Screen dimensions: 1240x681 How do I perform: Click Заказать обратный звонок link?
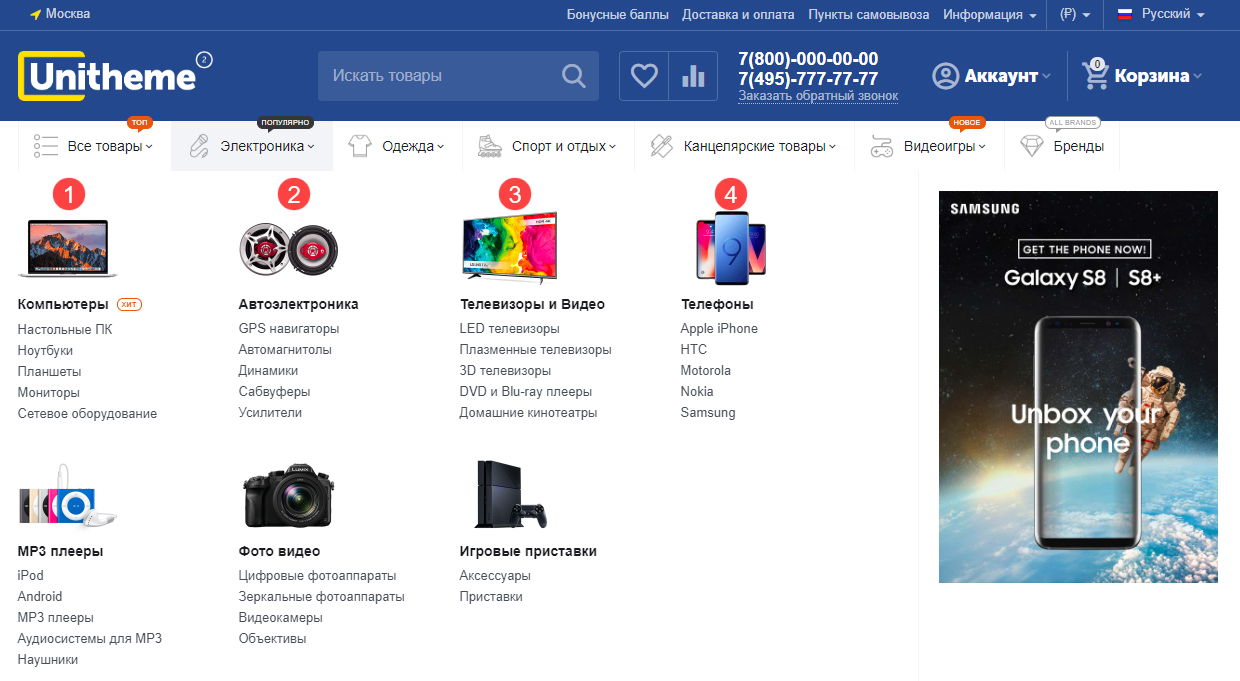pos(818,96)
